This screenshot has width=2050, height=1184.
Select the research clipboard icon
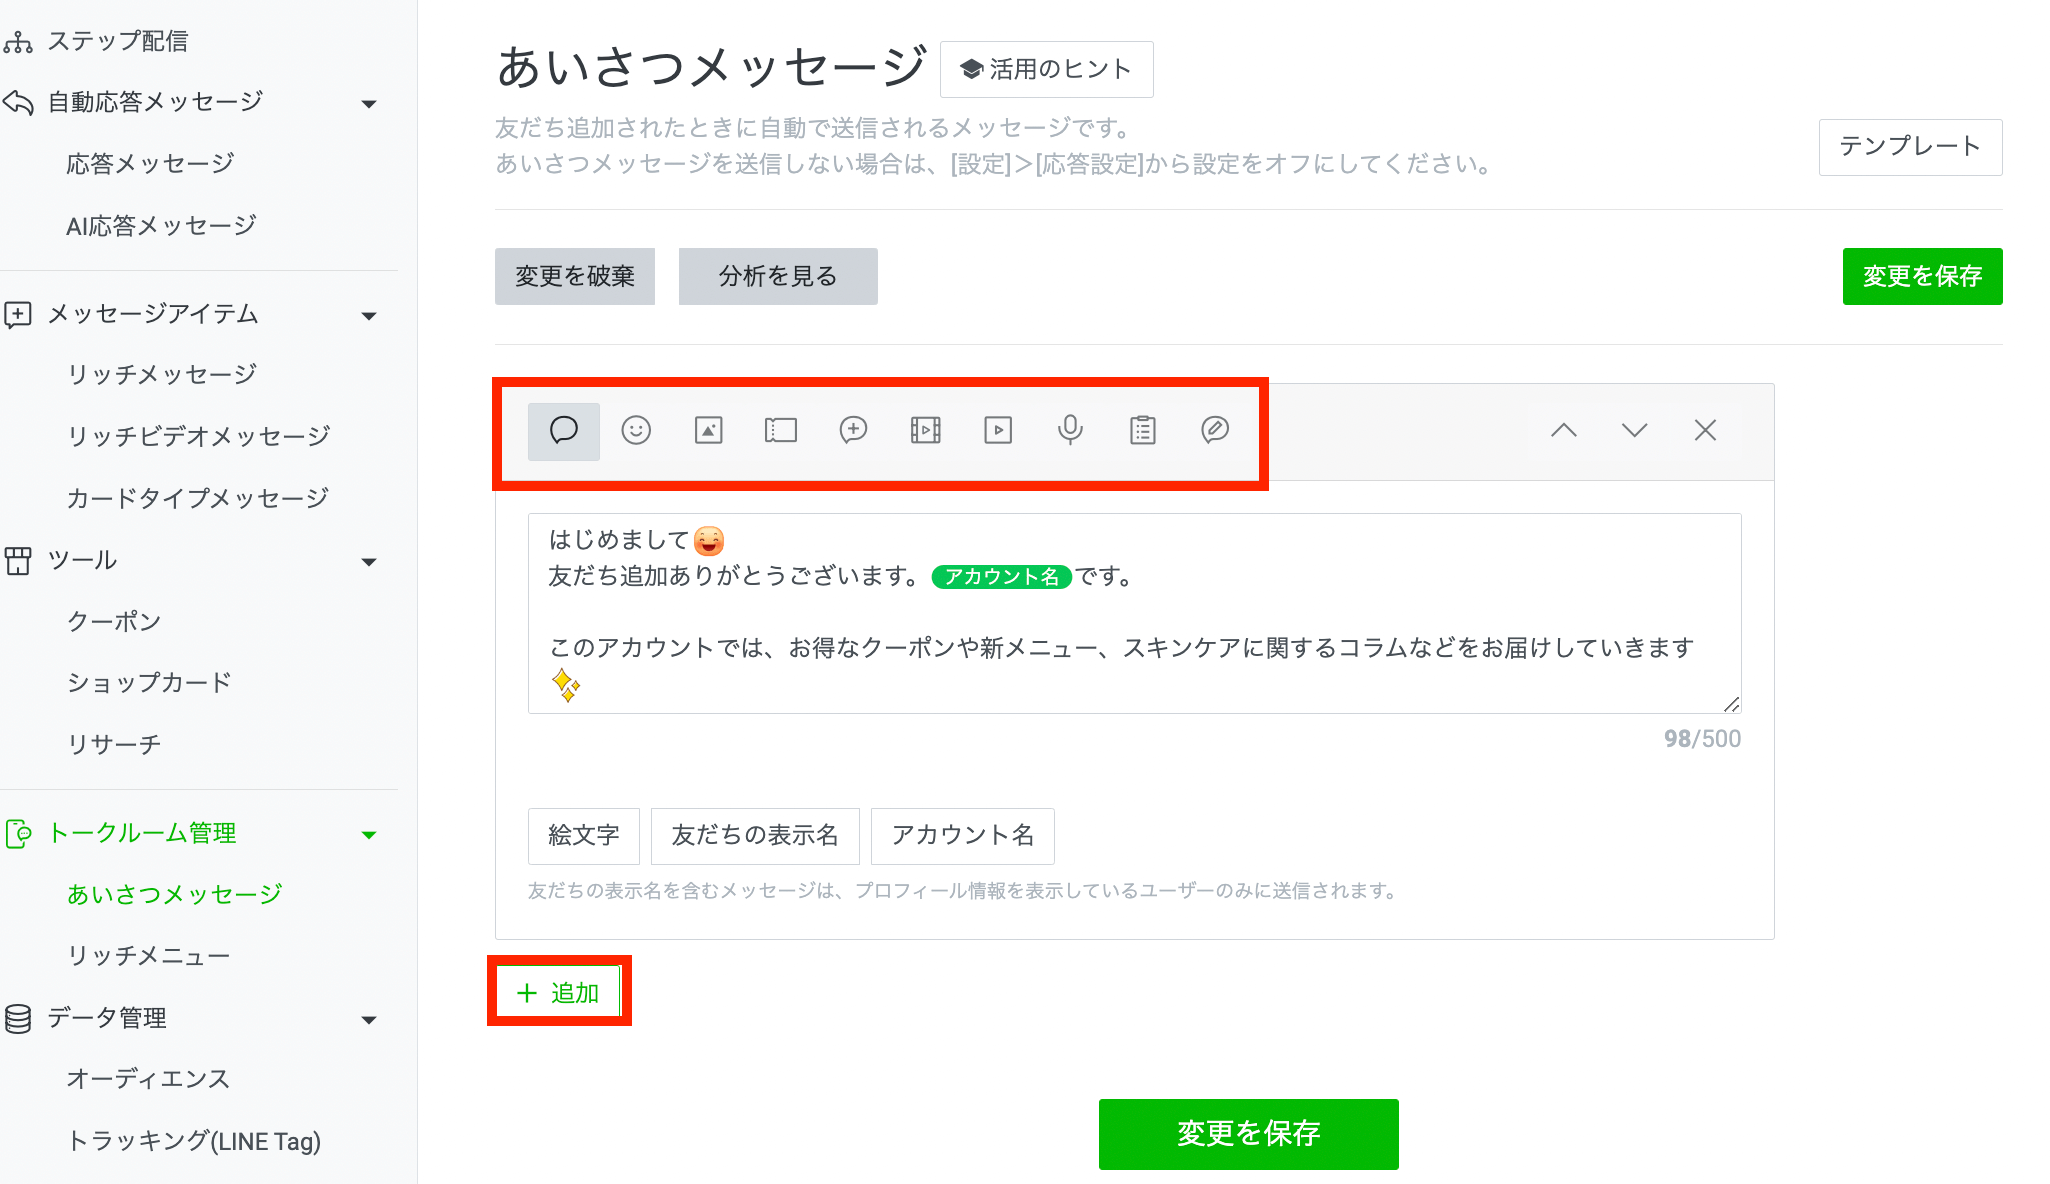tap(1142, 431)
